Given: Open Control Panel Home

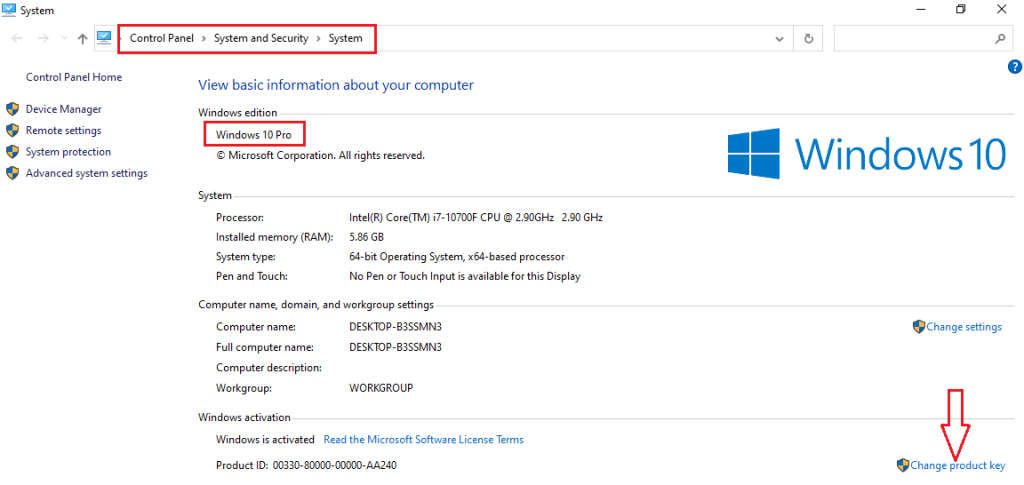Looking at the screenshot, I should tap(74, 77).
